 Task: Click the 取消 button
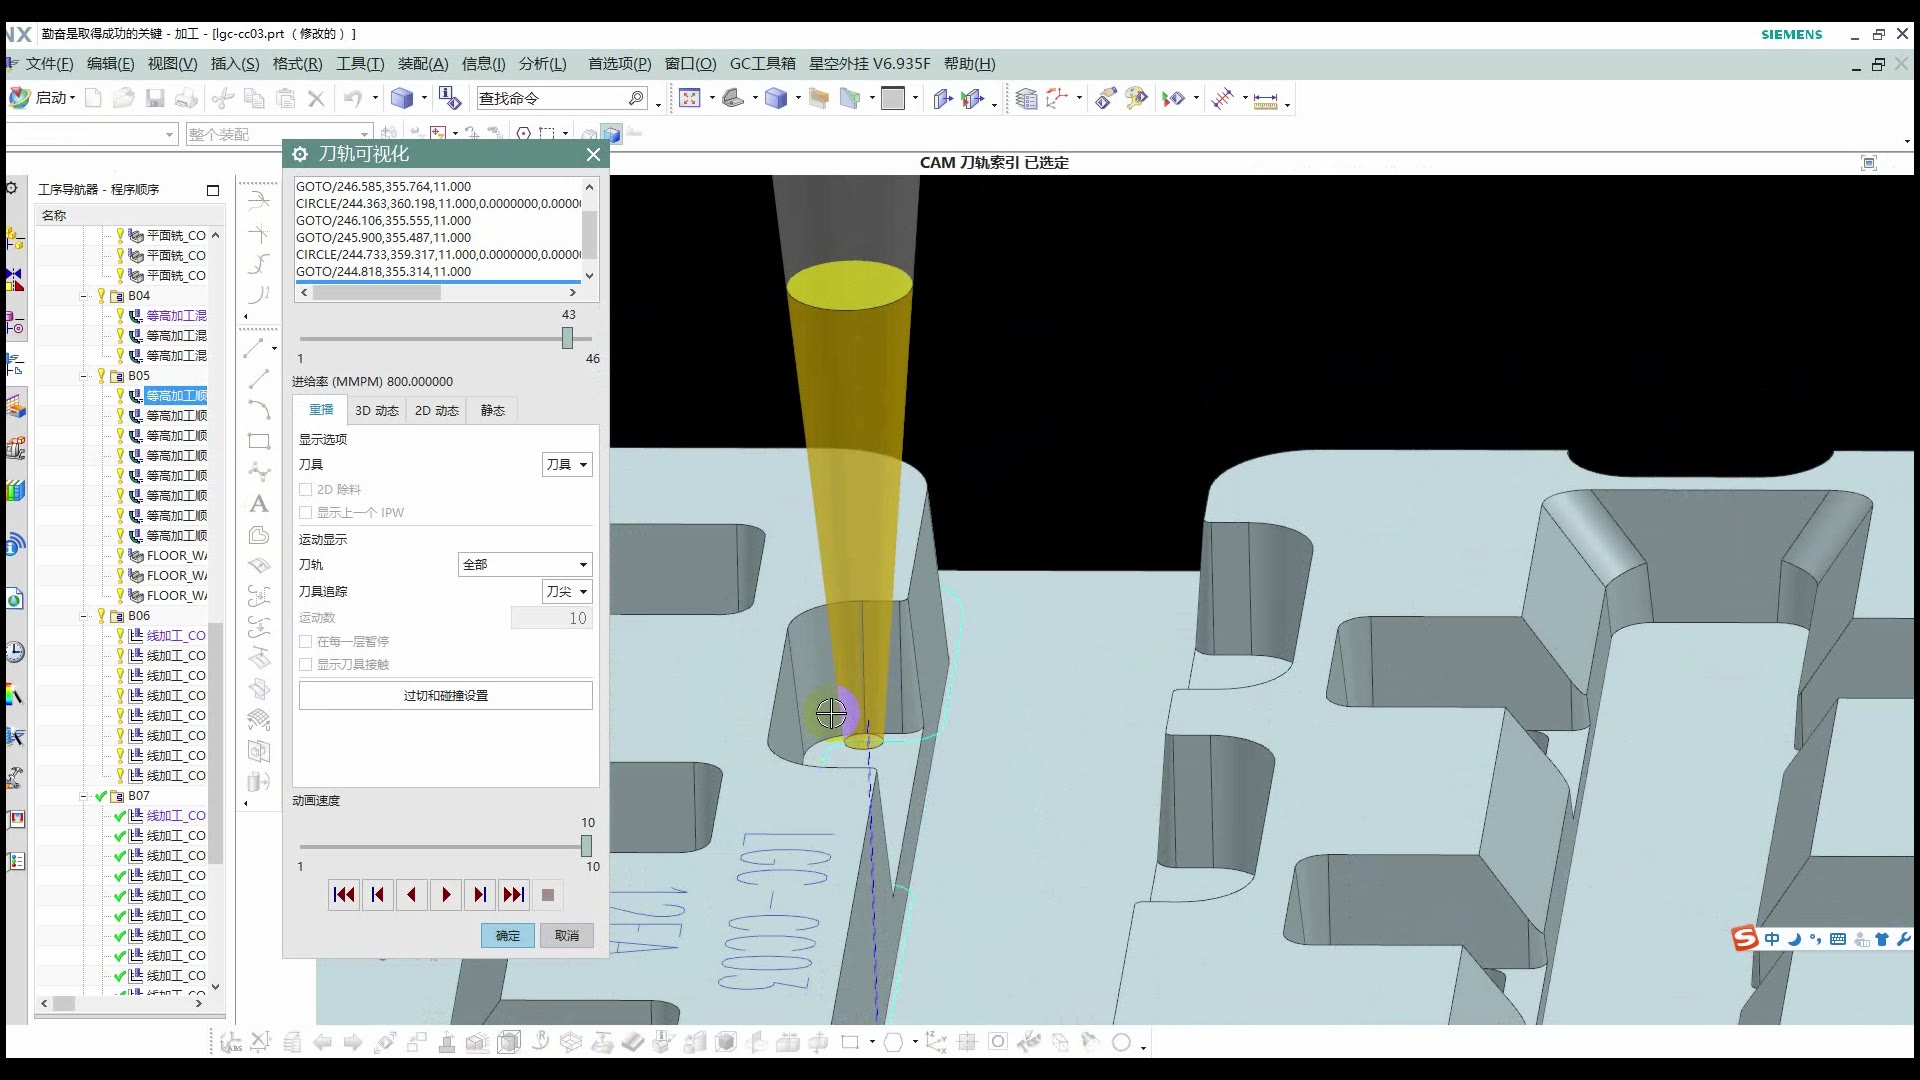tap(567, 936)
